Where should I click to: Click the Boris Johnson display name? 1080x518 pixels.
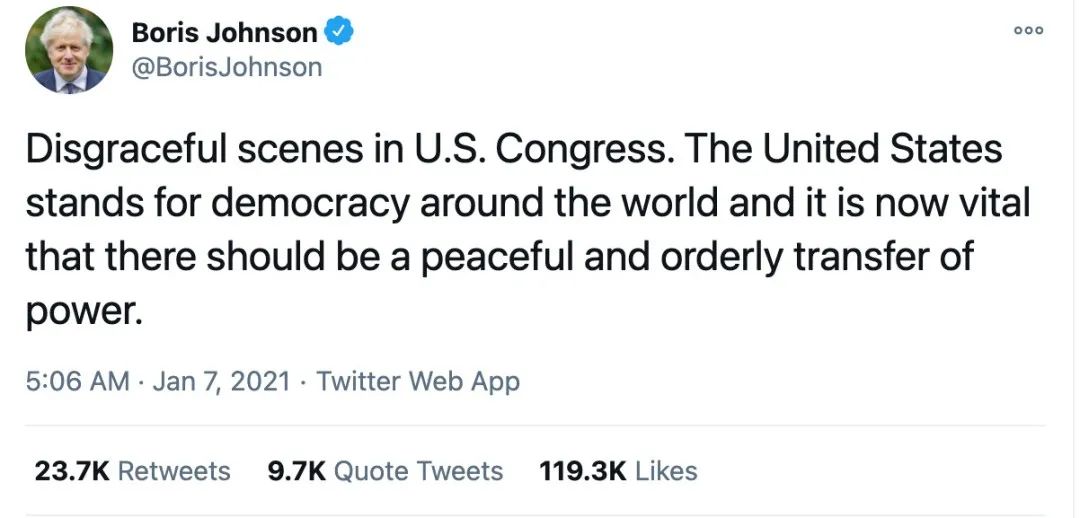224,32
